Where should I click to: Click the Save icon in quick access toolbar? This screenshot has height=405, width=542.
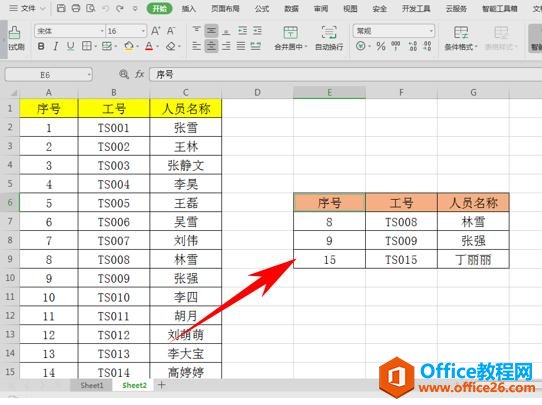pos(61,8)
